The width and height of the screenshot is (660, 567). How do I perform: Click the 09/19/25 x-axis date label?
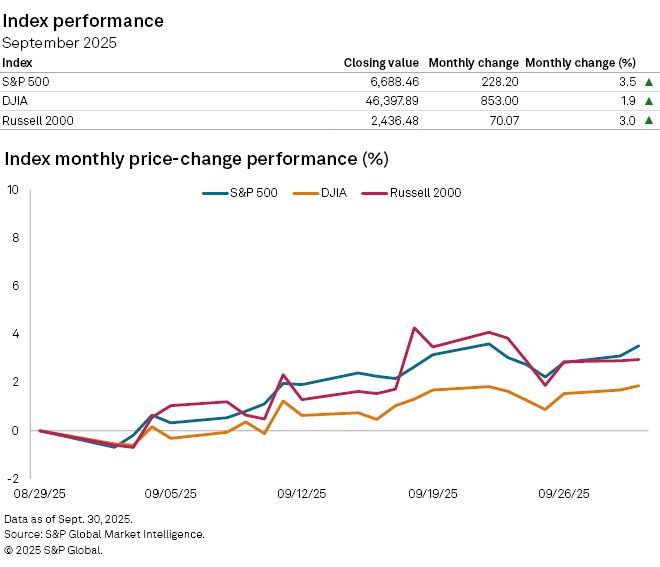433,493
